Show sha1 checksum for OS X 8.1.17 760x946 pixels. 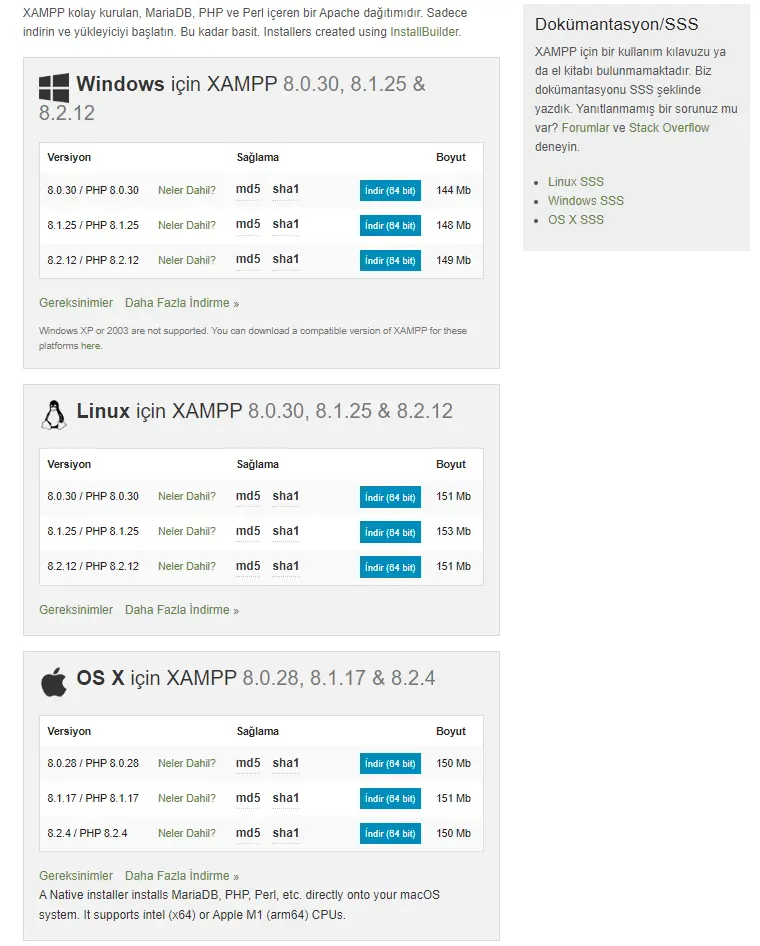click(x=286, y=798)
